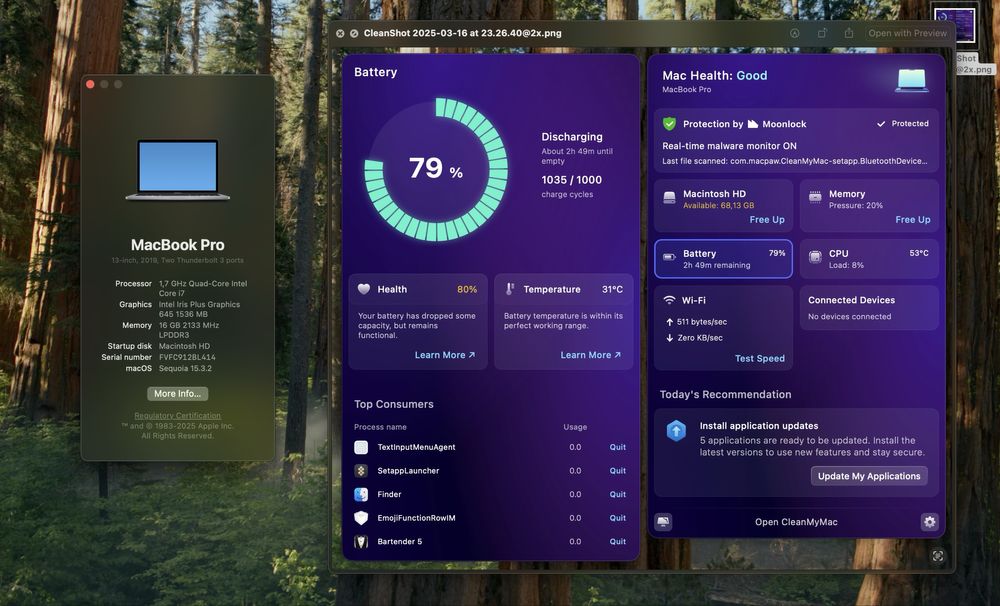Click the Open with Preview button
Screen dimensions: 1000x606
click(x=908, y=33)
